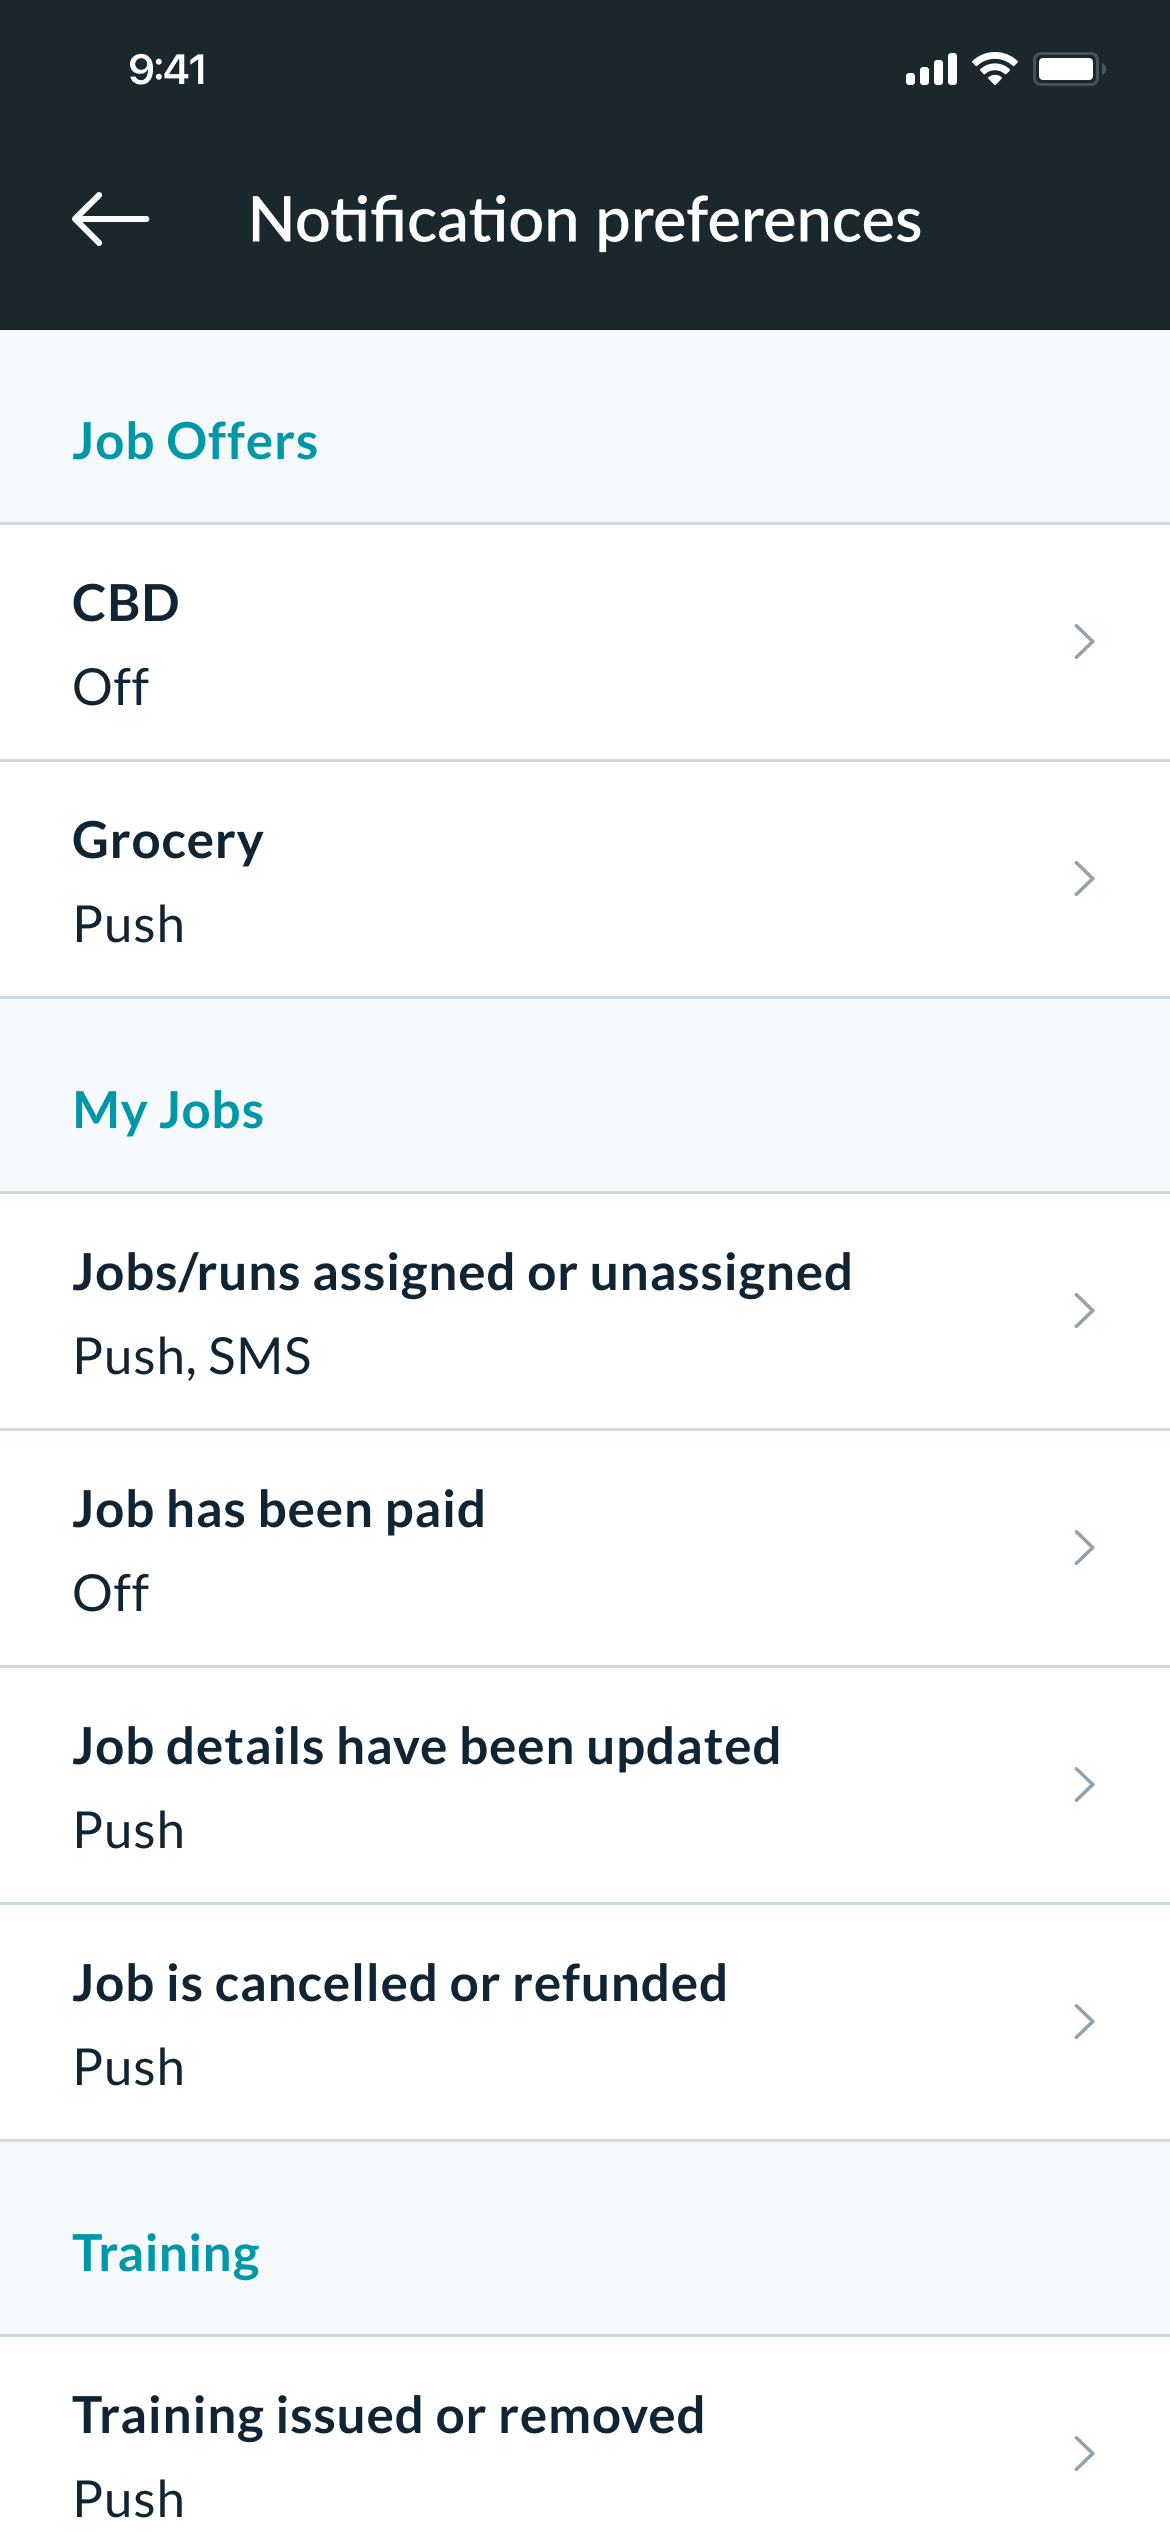Viewport: 1170px width, 2532px height.
Task: Tap the My Jobs section header
Action: tap(168, 1110)
